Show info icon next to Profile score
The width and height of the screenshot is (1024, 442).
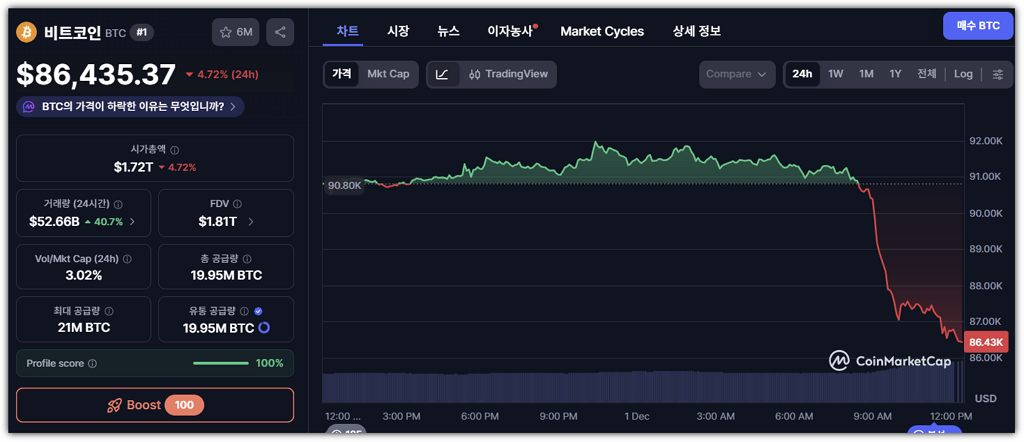point(92,364)
